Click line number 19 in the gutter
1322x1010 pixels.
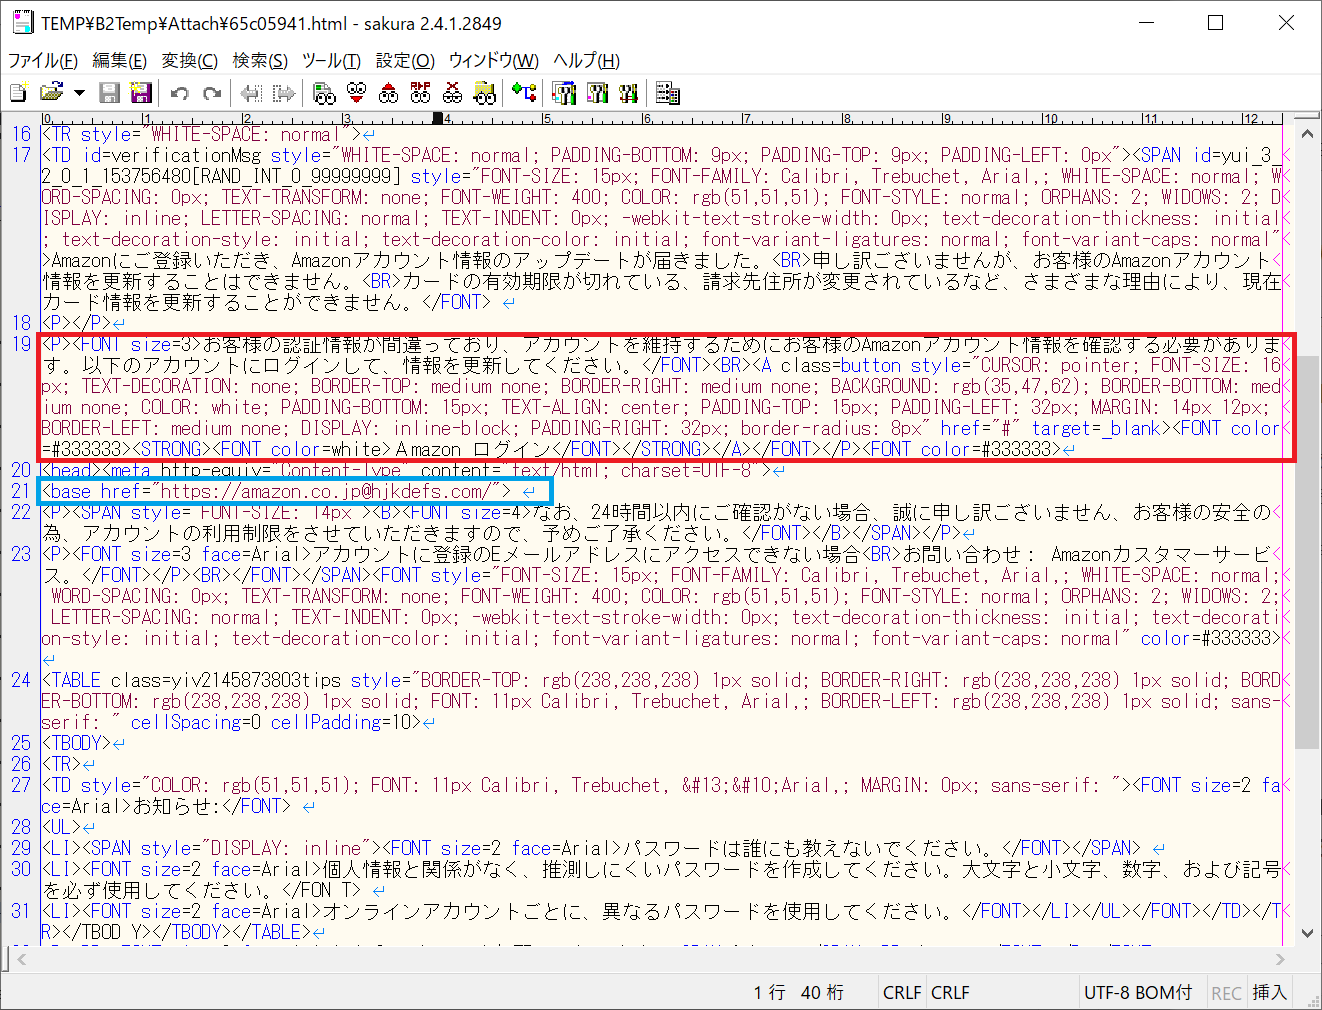(21, 344)
